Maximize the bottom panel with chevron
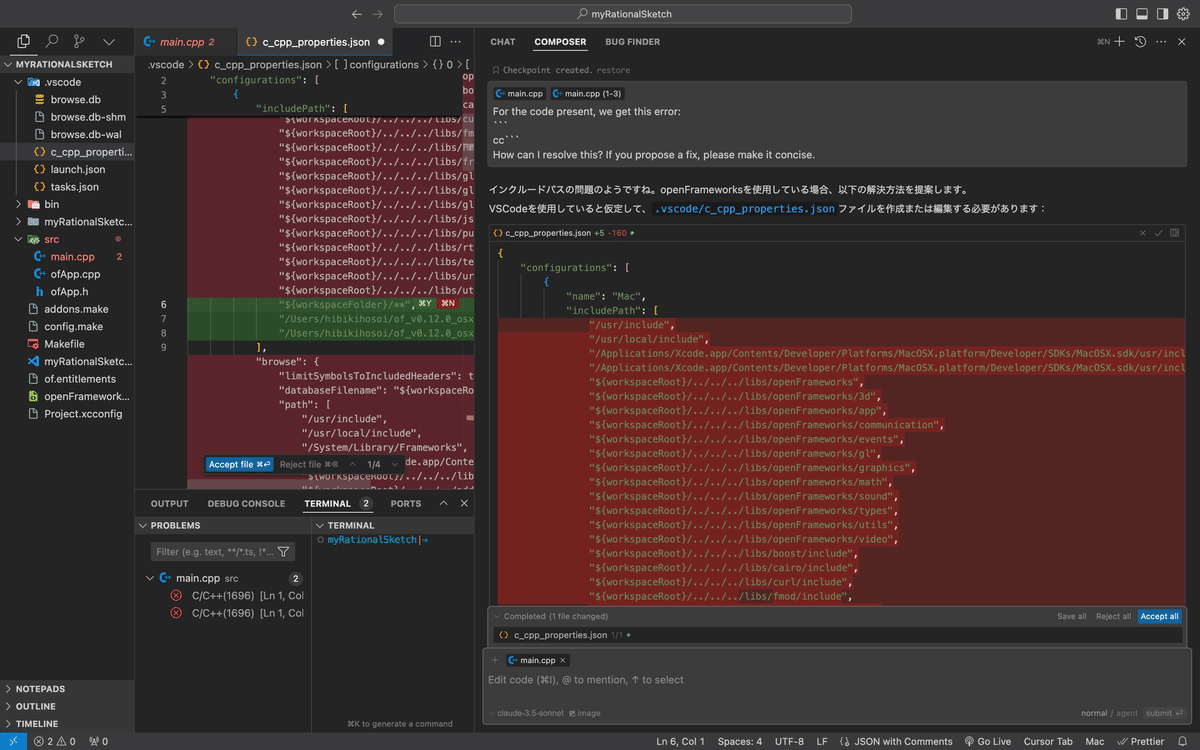The image size is (1200, 750). 443,503
